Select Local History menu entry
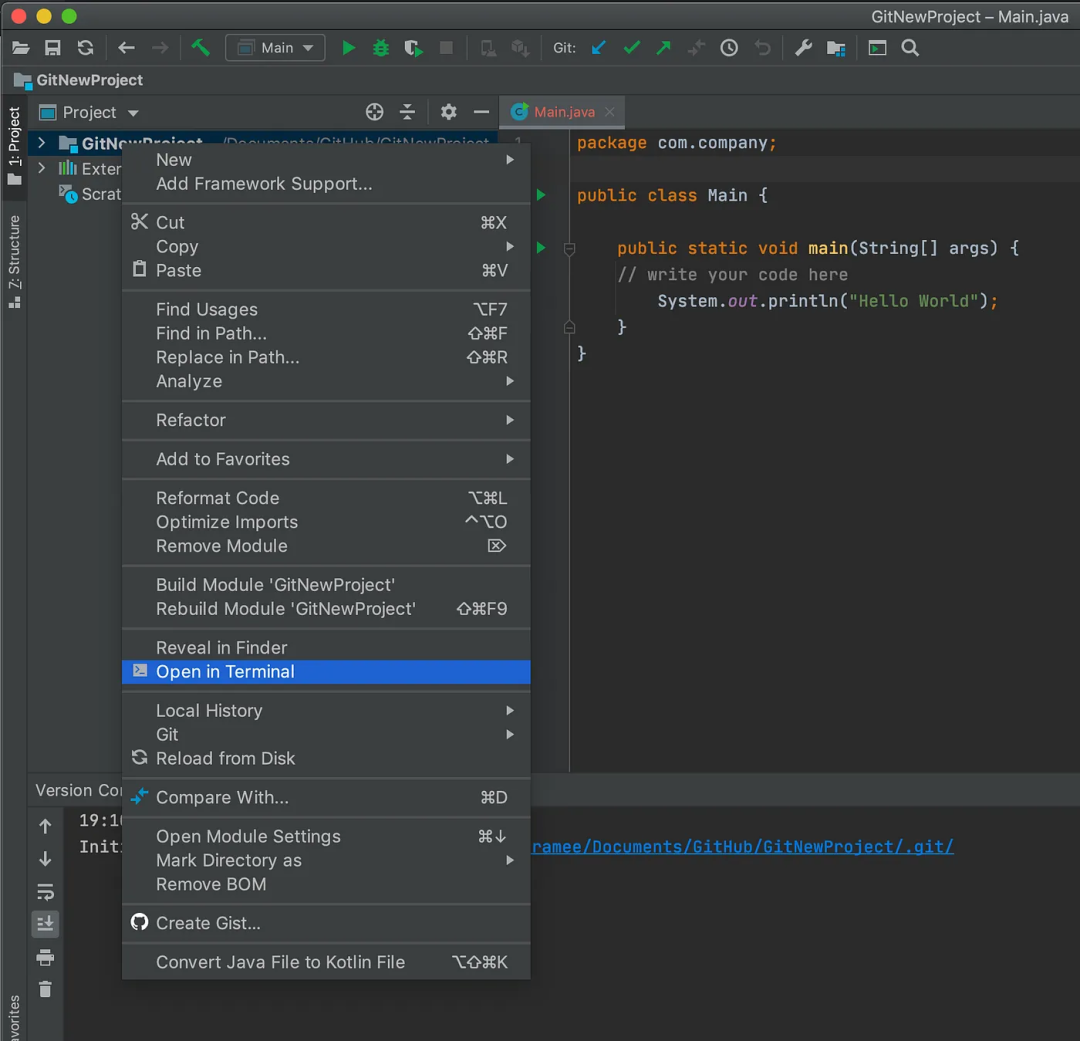1080x1041 pixels. 326,710
